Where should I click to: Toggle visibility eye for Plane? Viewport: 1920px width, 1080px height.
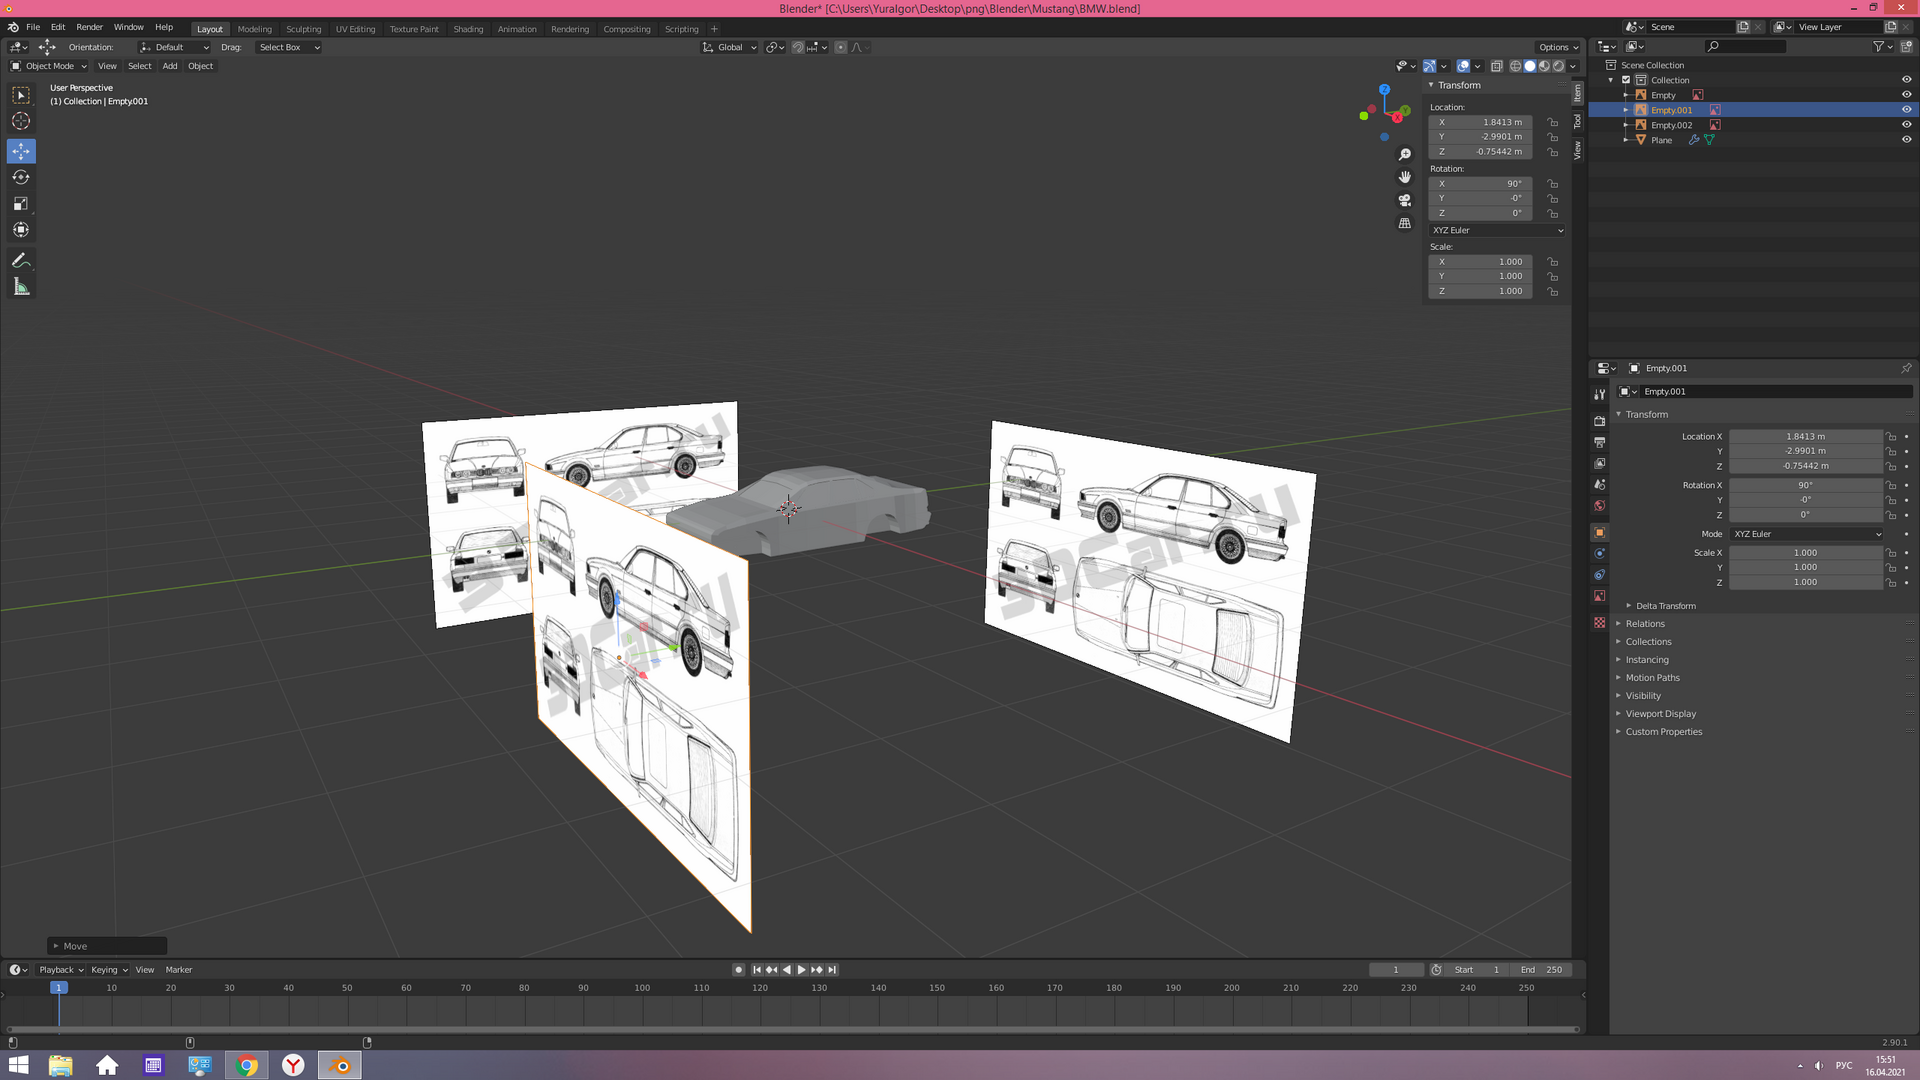(1906, 140)
